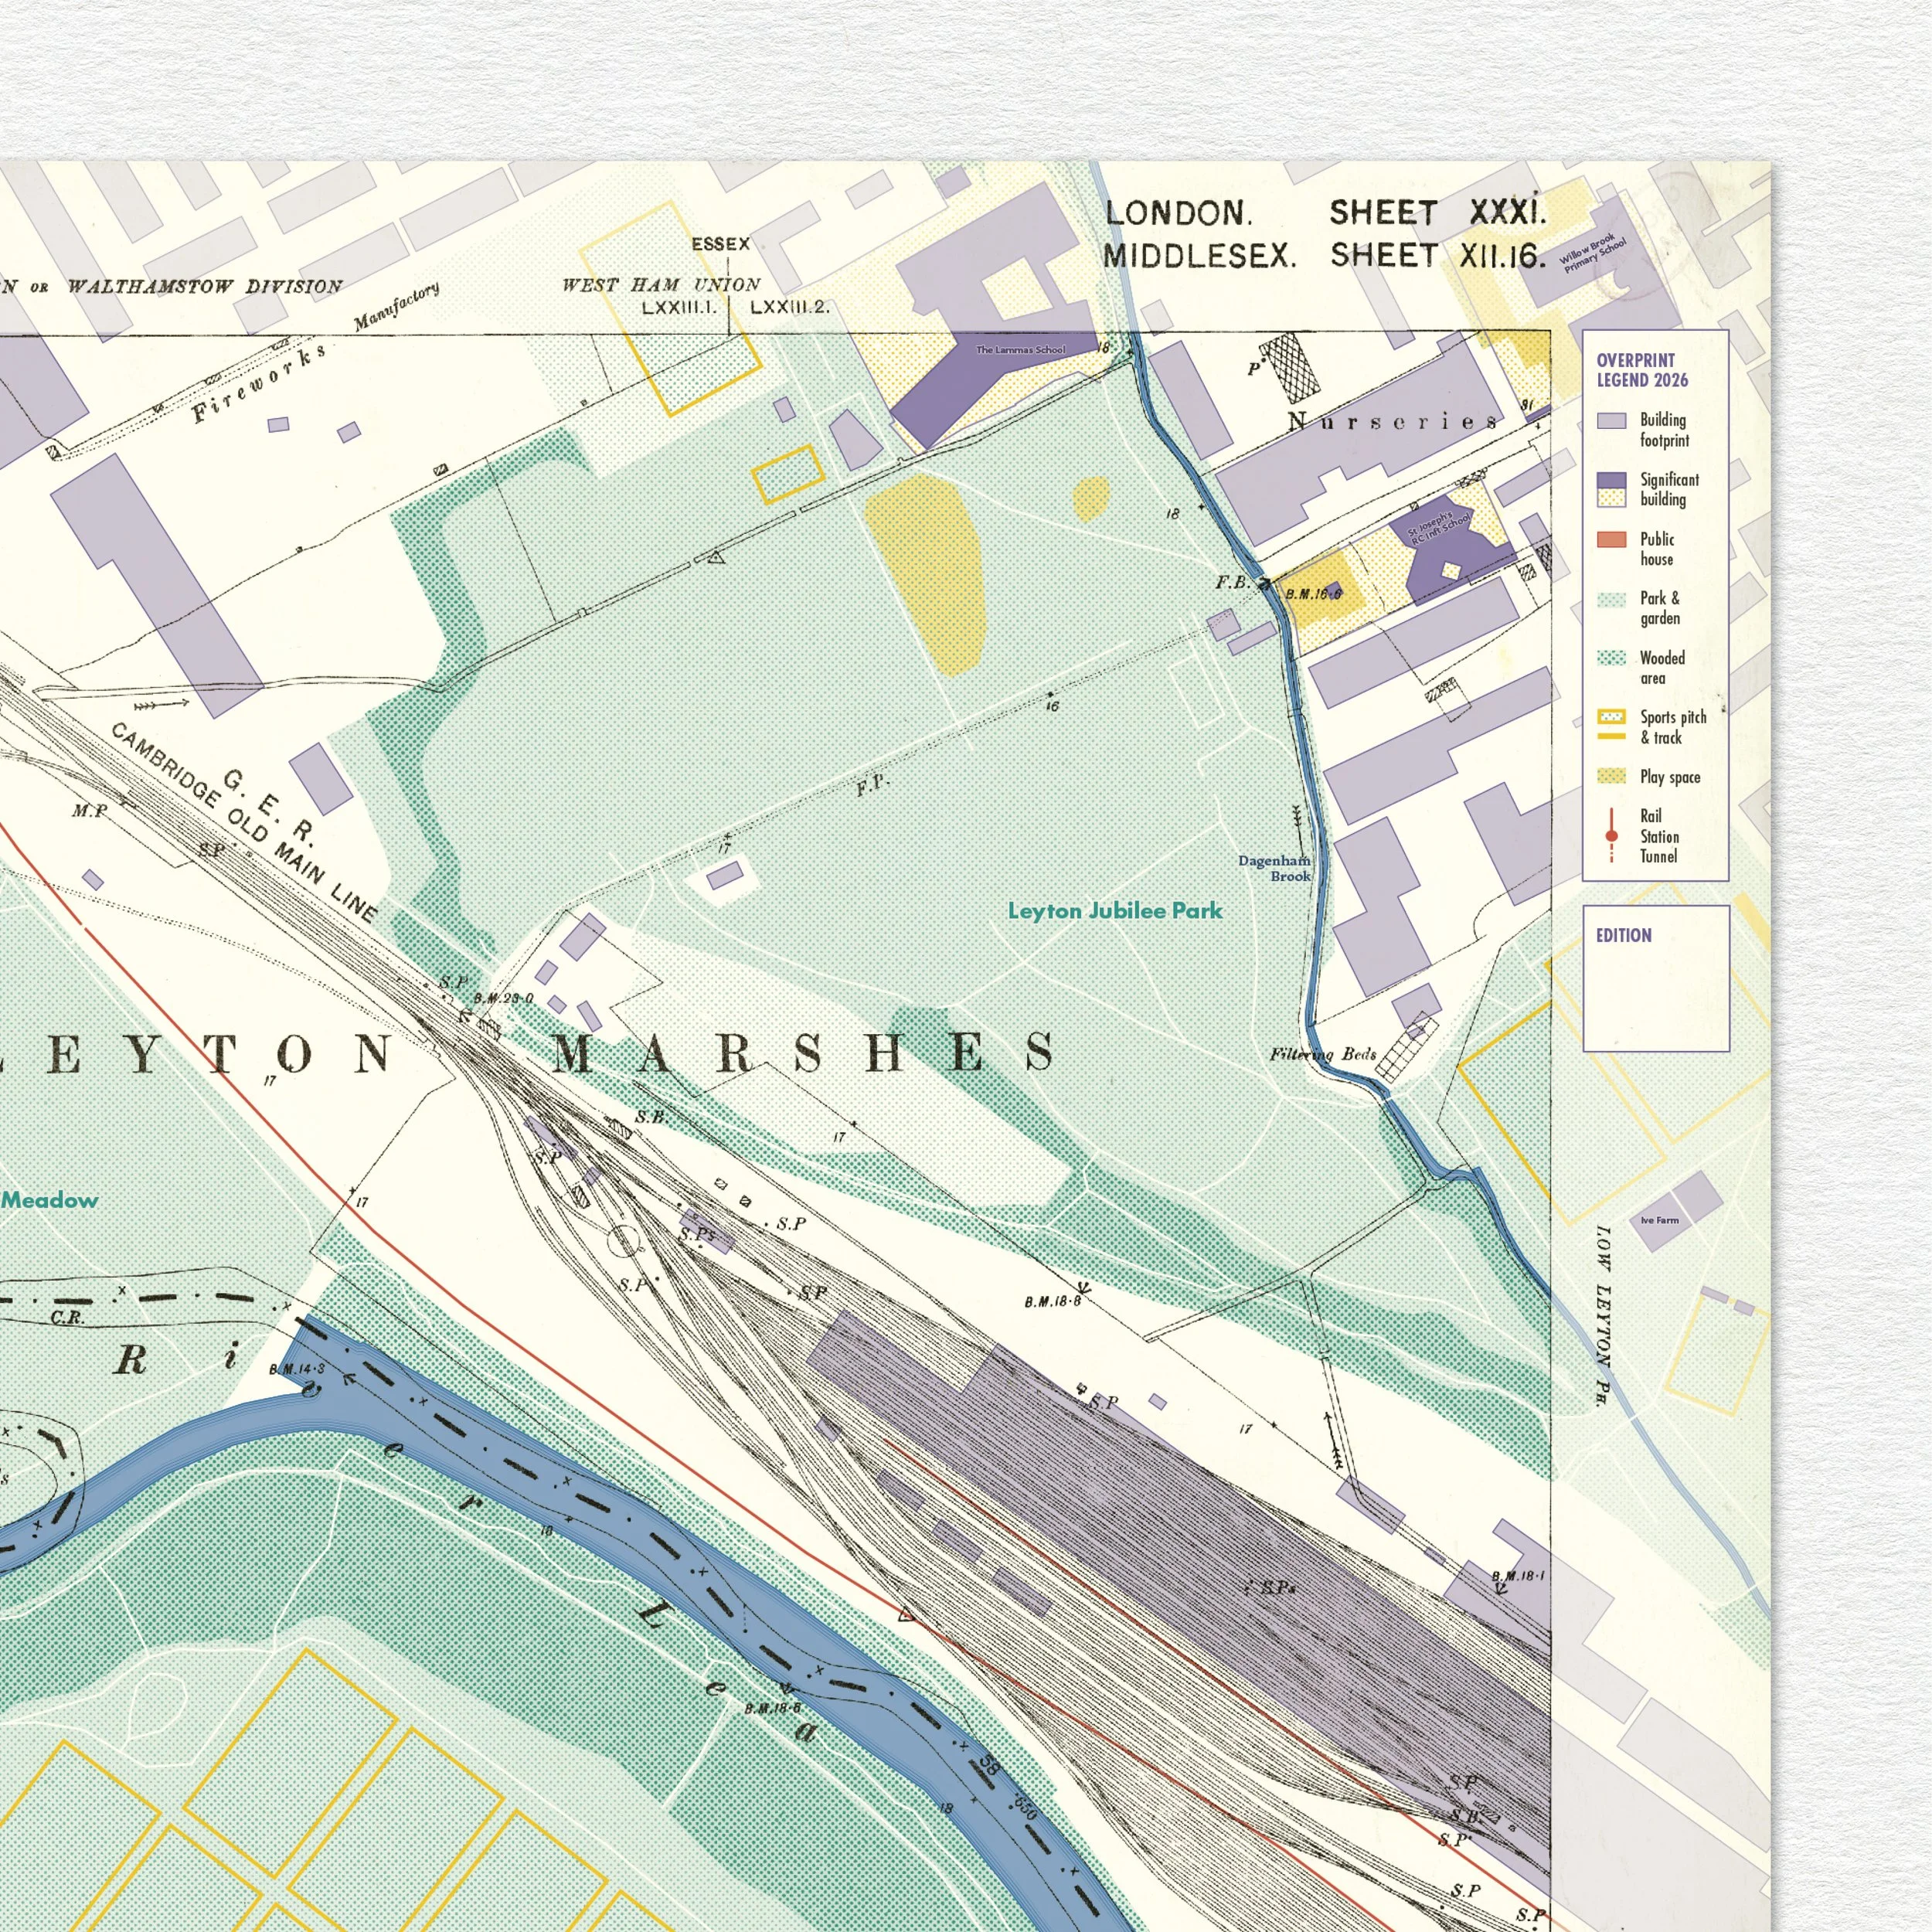Click the Public house red legend swatch

[1611, 540]
